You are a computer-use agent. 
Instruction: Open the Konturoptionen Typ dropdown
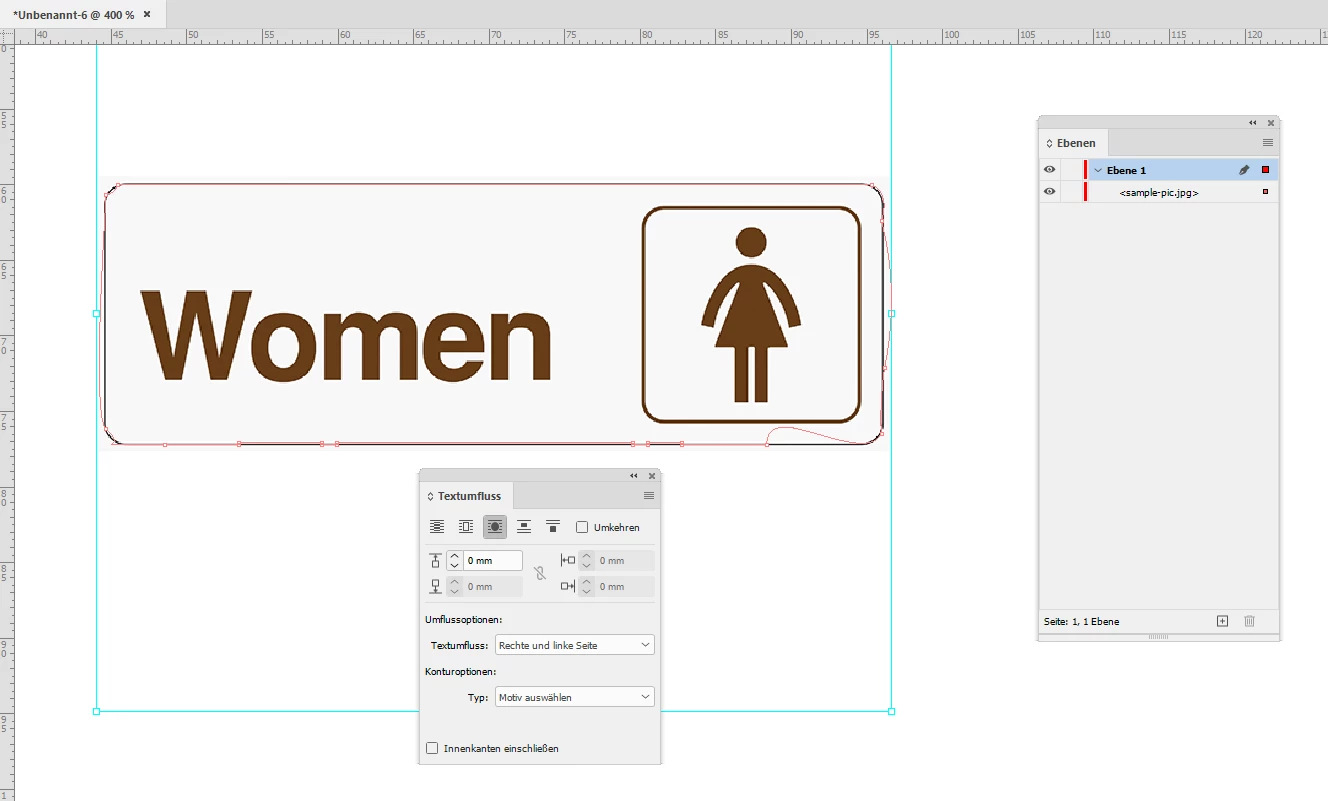(x=574, y=697)
